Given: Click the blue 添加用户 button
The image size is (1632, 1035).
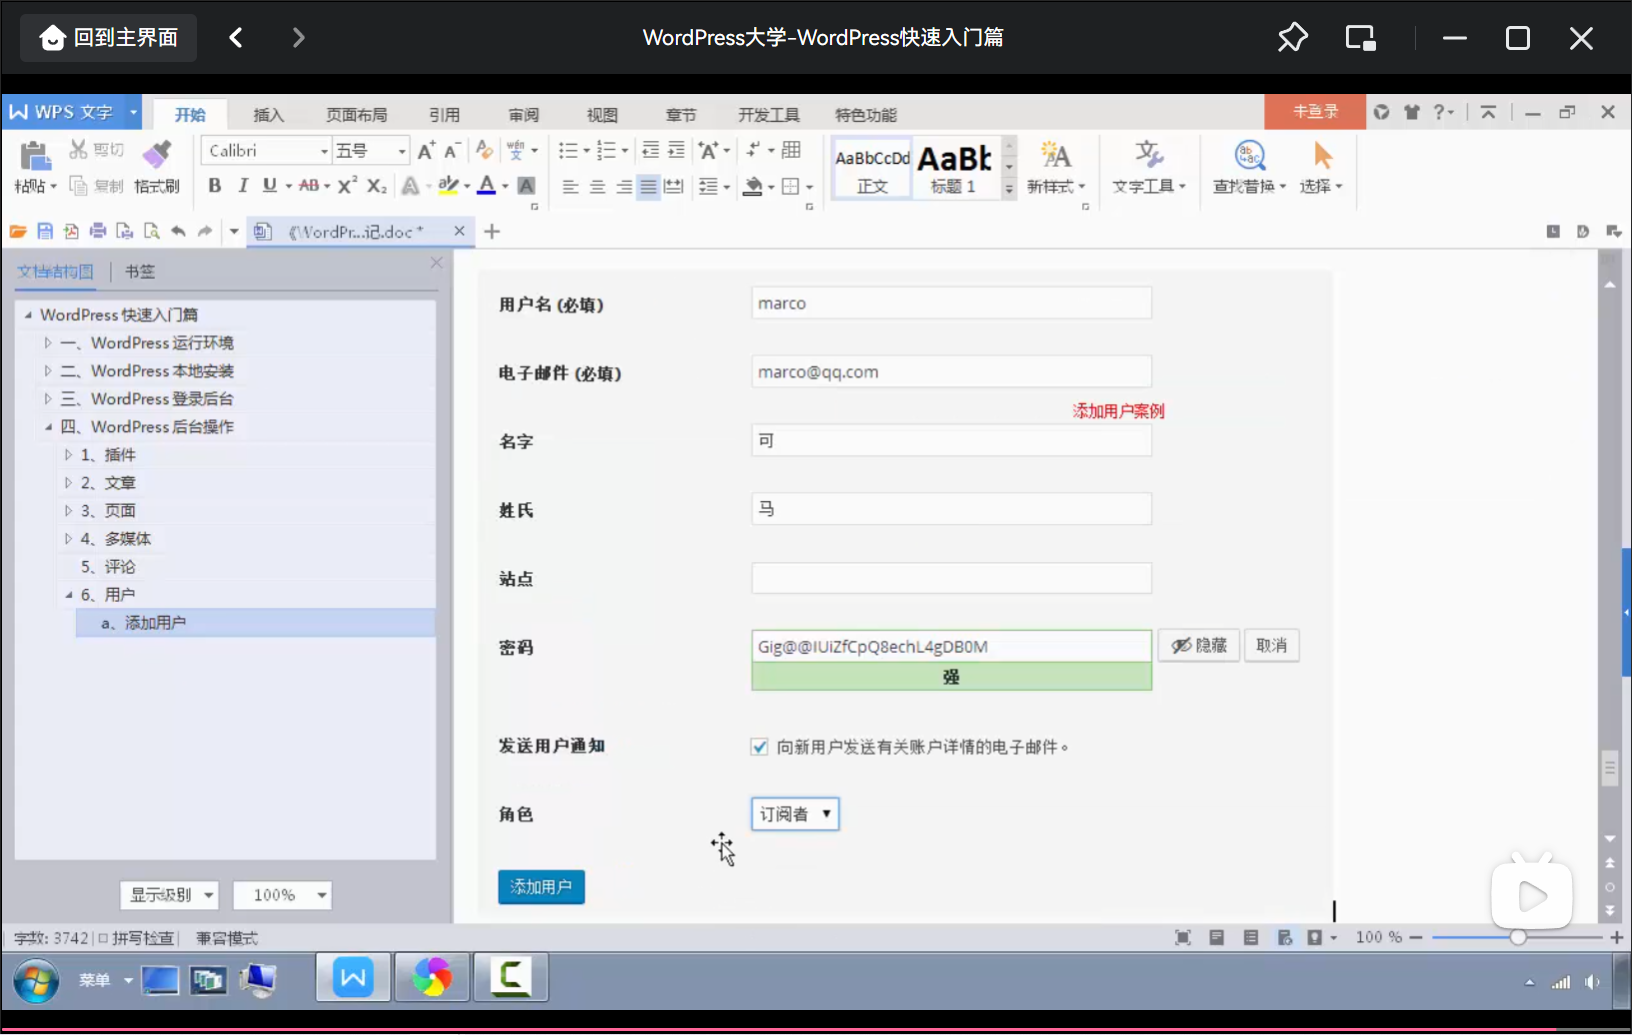Looking at the screenshot, I should (x=541, y=887).
